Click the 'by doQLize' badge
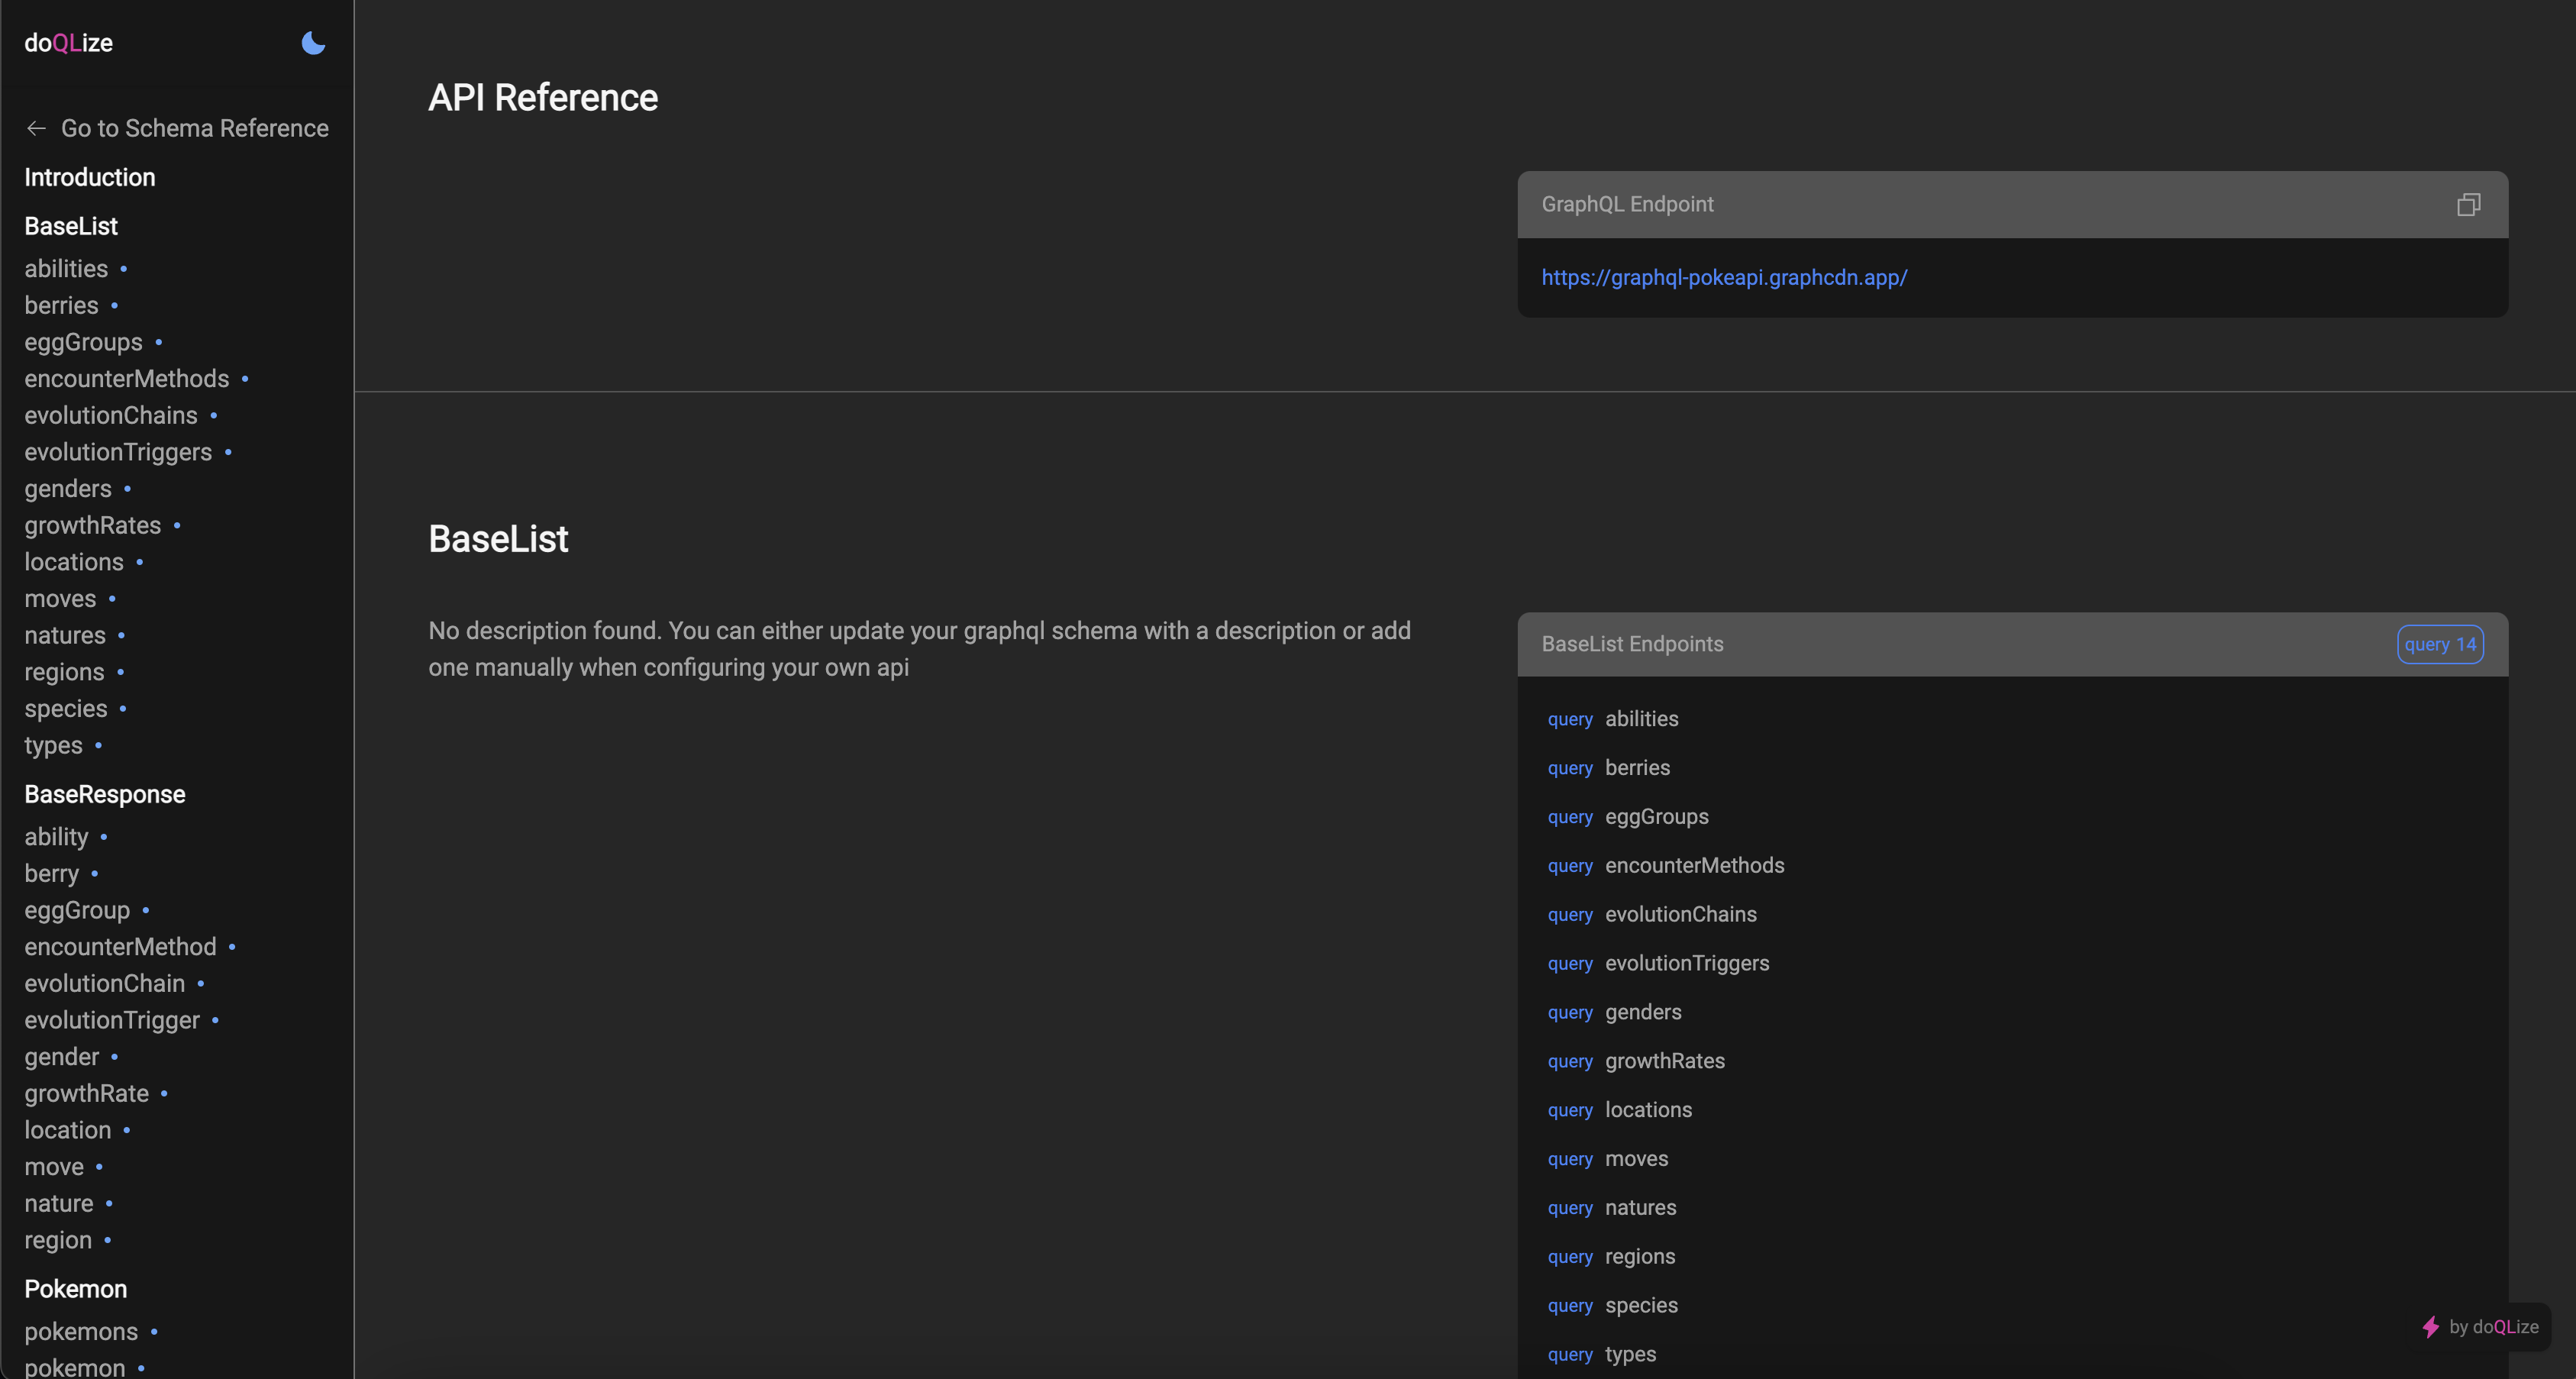 click(2480, 1327)
